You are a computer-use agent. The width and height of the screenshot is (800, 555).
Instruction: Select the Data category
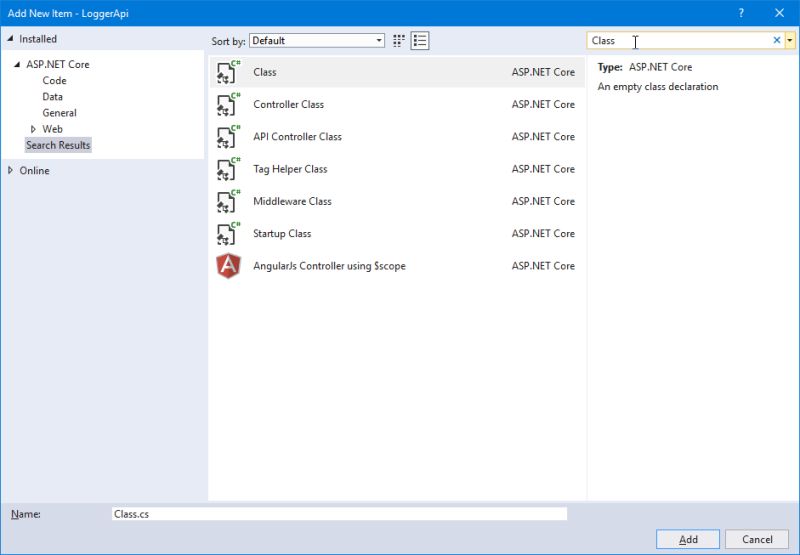click(53, 97)
